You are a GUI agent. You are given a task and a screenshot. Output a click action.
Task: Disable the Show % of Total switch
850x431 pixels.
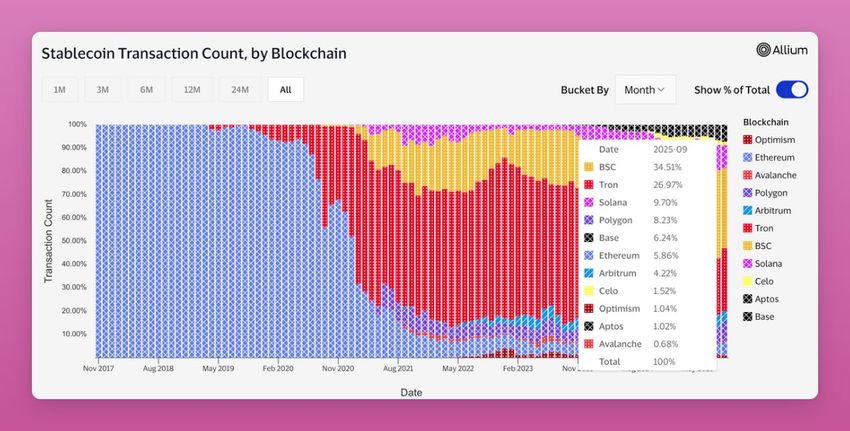pyautogui.click(x=792, y=90)
